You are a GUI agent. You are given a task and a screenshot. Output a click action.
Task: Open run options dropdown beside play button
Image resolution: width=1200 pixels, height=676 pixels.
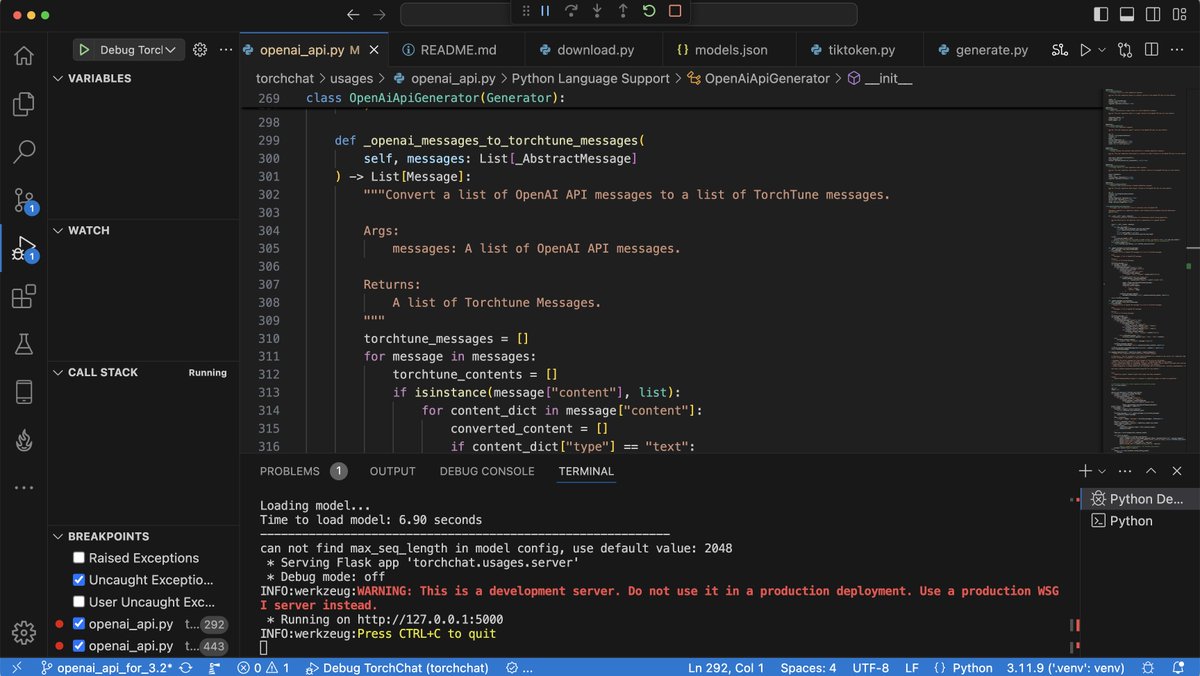coord(1102,50)
